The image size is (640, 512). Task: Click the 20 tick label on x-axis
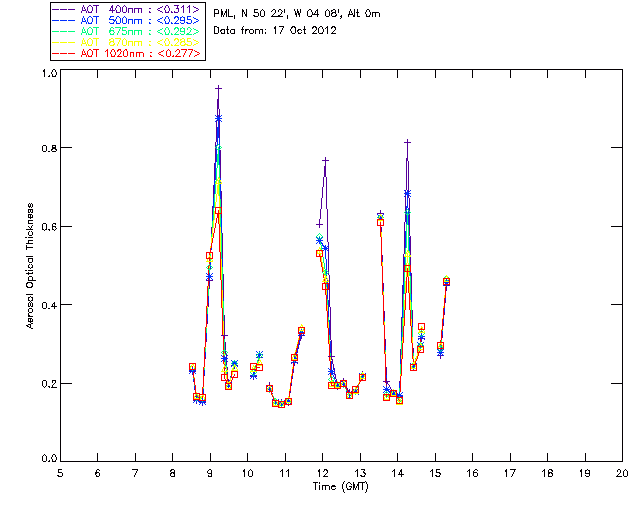622,473
